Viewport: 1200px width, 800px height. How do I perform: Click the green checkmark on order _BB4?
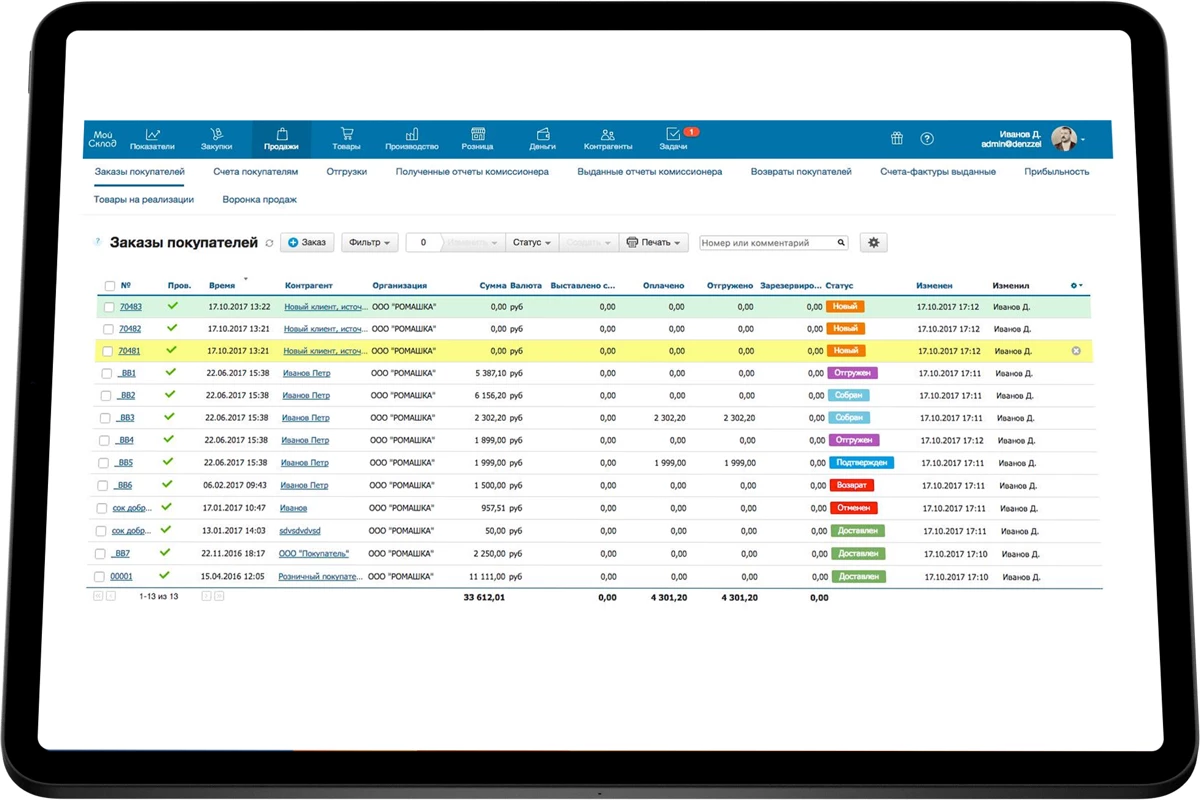click(x=169, y=439)
